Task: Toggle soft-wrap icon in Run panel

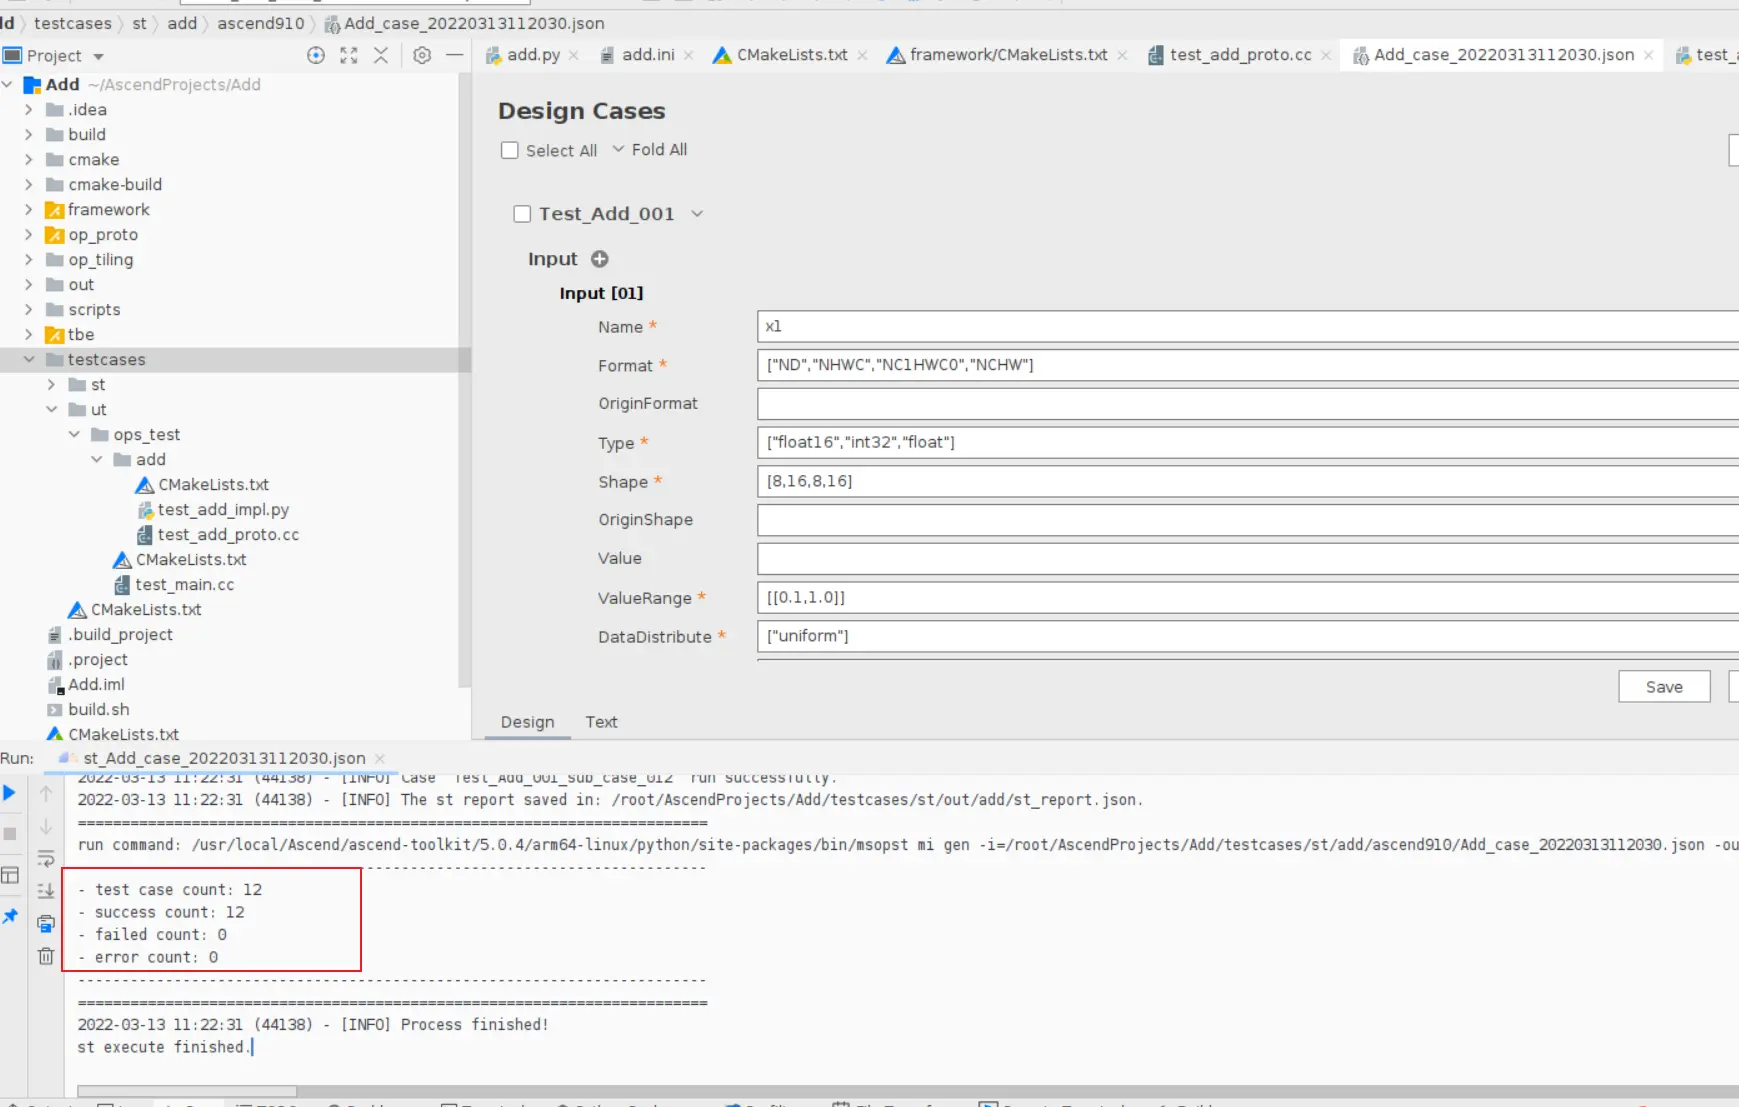Action: click(46, 859)
